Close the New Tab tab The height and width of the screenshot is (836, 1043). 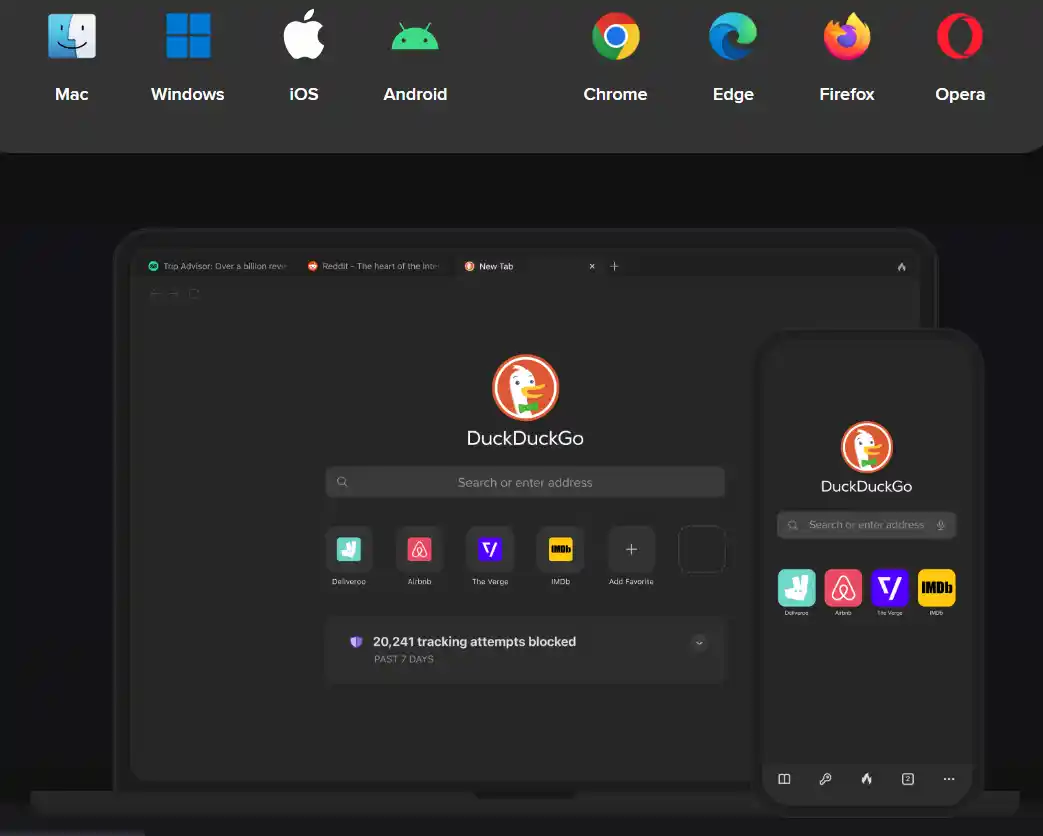point(592,266)
